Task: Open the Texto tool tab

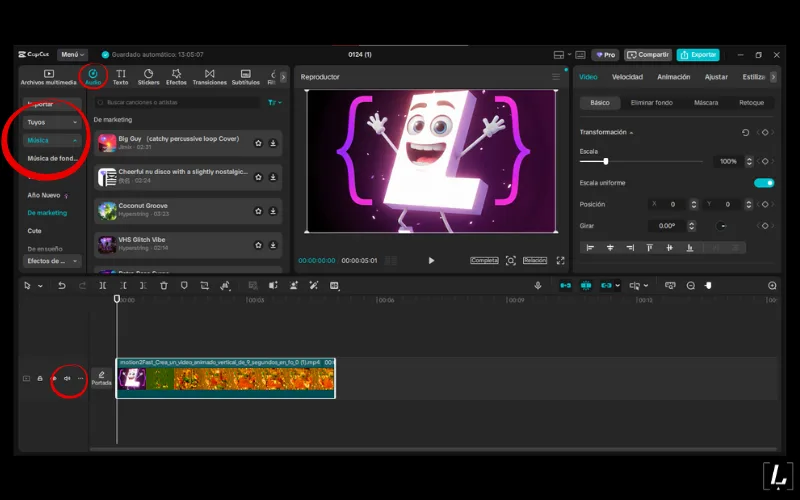Action: (x=120, y=76)
